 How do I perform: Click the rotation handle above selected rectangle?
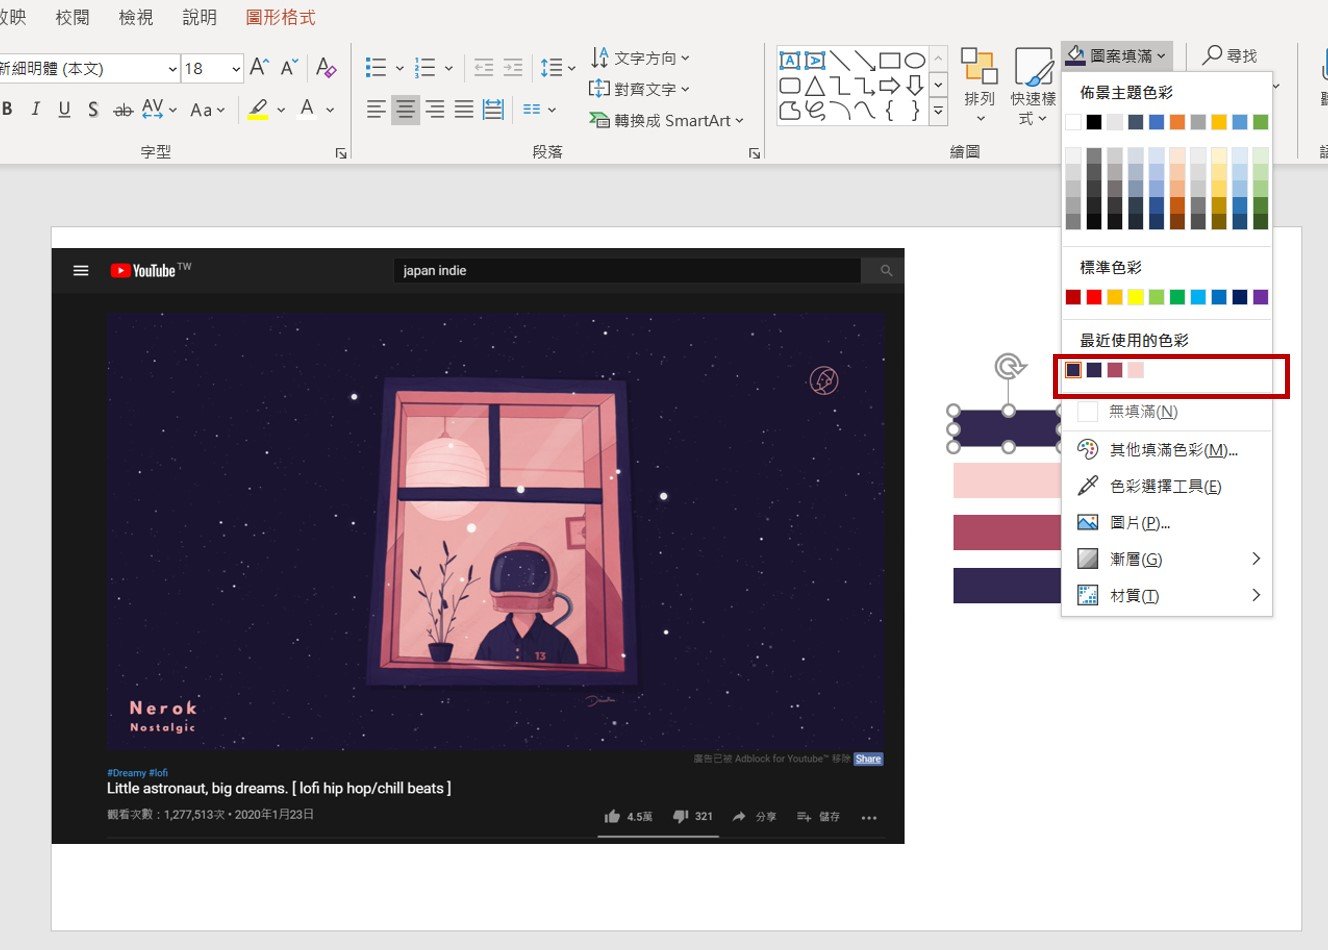[1009, 367]
